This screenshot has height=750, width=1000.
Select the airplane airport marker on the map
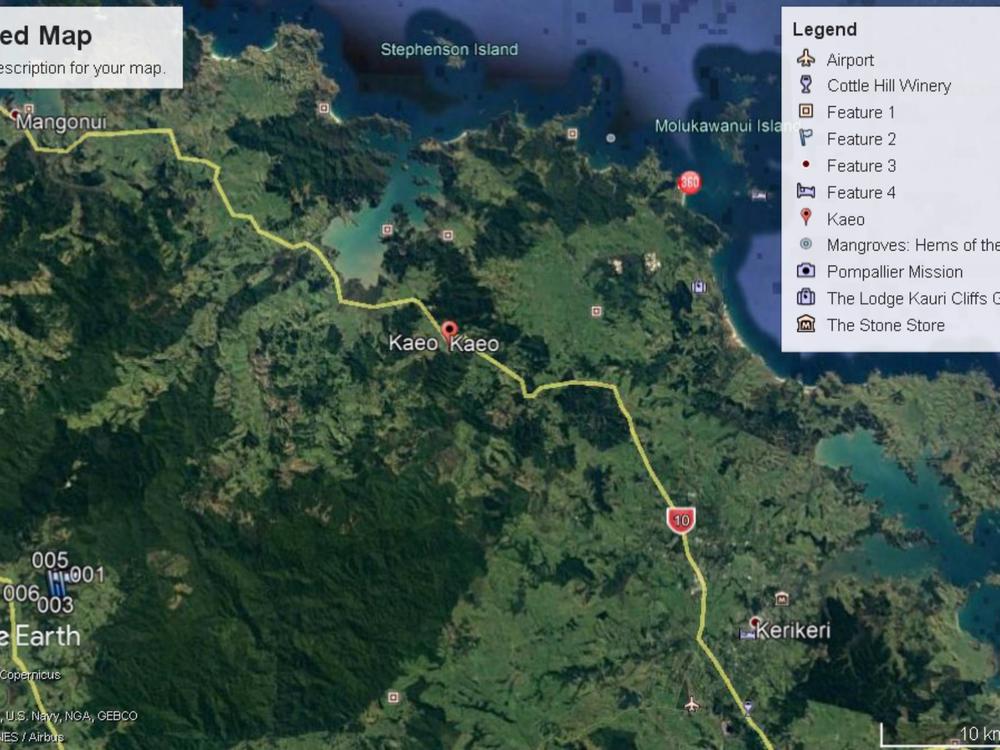click(x=691, y=705)
